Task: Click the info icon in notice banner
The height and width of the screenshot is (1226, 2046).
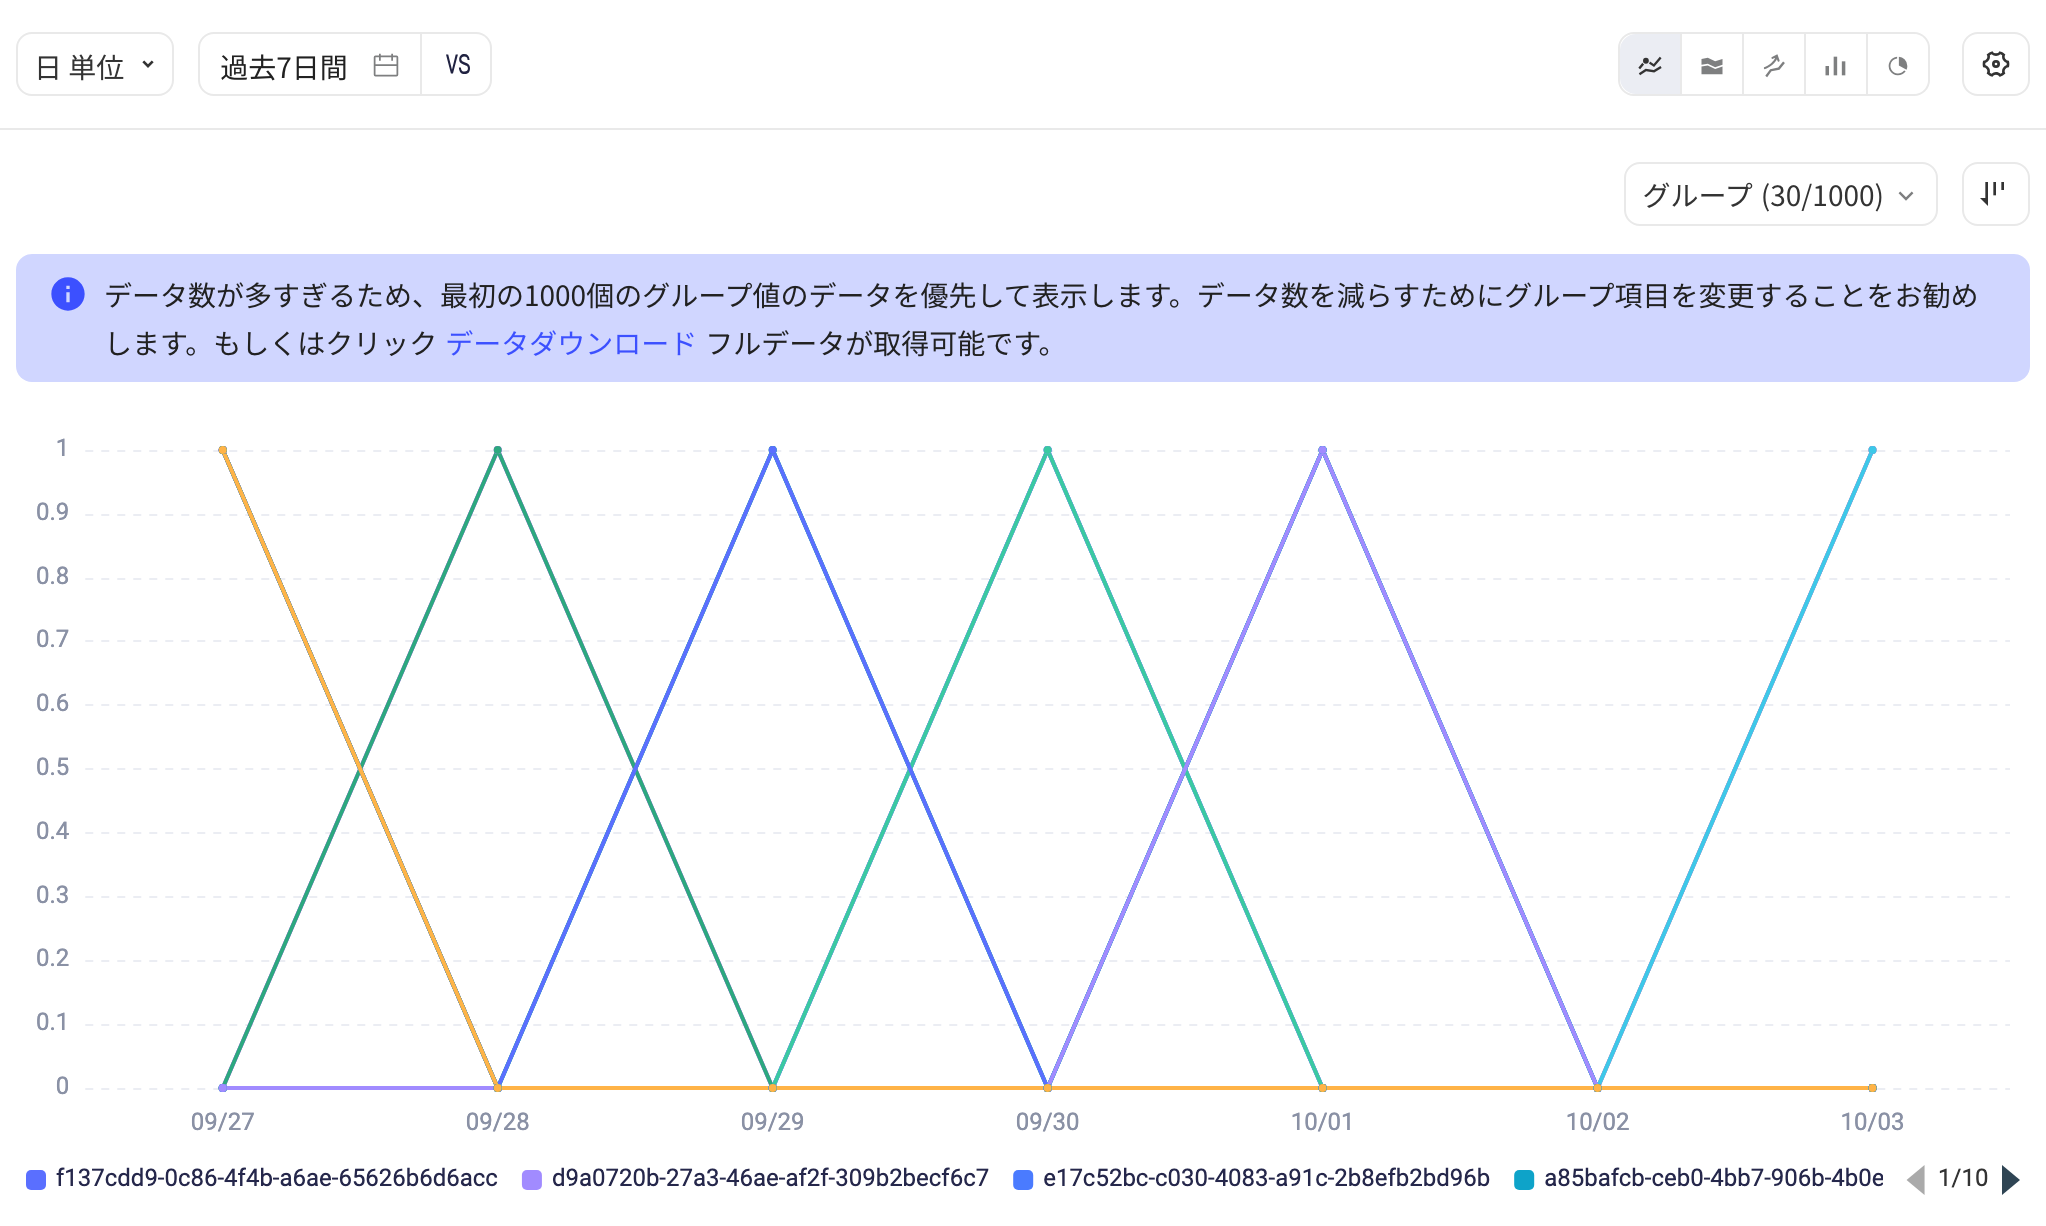Action: pyautogui.click(x=68, y=294)
